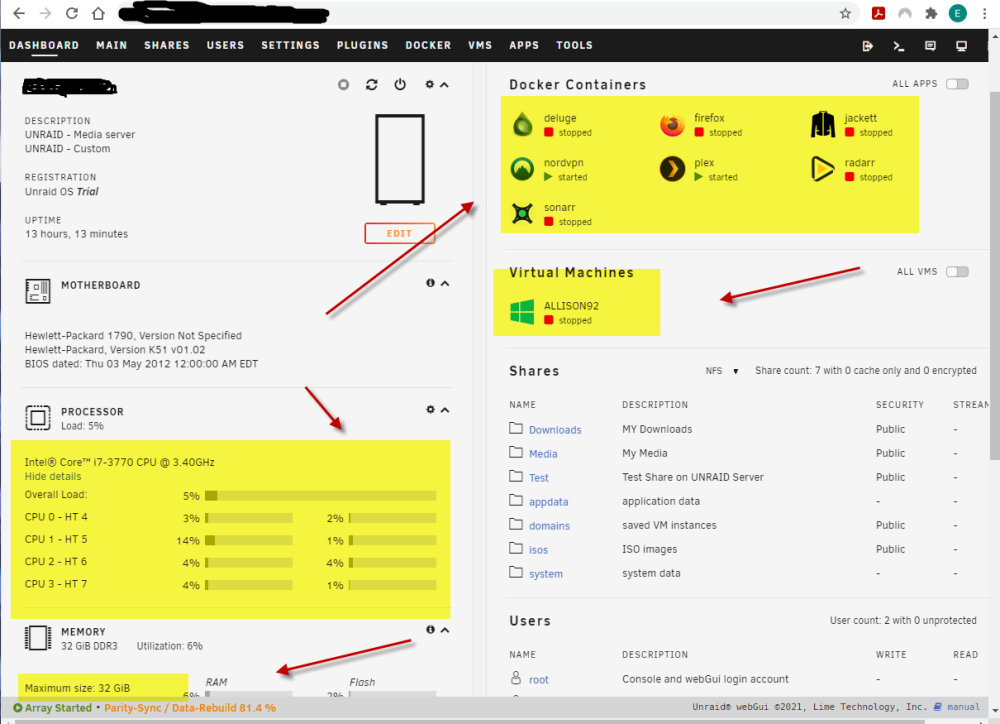Open the Downloads share link

pyautogui.click(x=555, y=430)
